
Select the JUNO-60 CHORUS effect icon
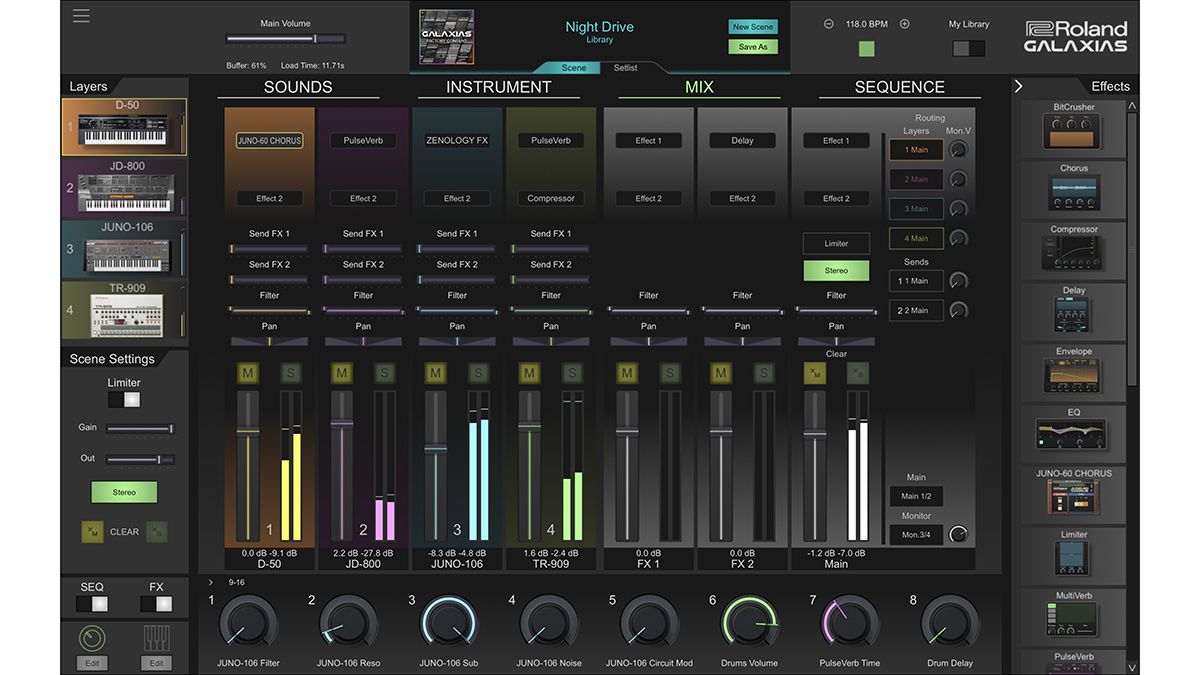pos(1073,498)
